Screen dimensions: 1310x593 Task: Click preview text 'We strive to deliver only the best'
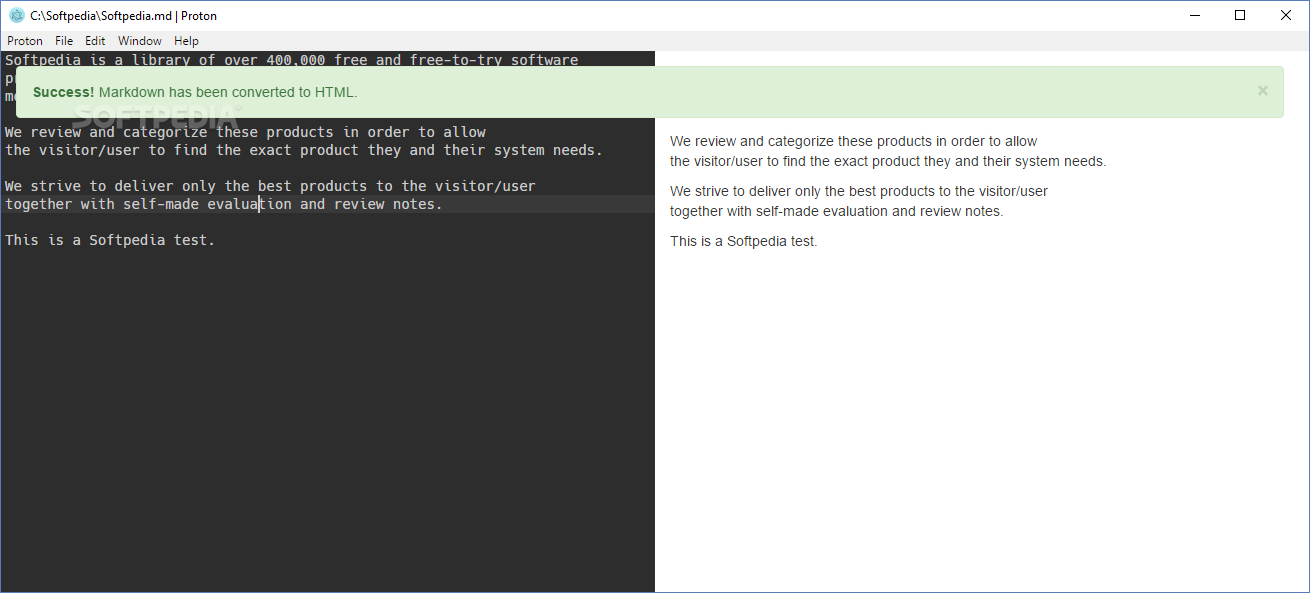pos(859,191)
